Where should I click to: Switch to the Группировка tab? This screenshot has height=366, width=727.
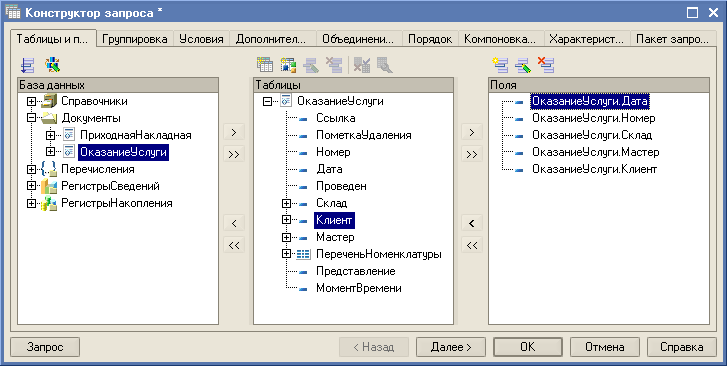134,39
